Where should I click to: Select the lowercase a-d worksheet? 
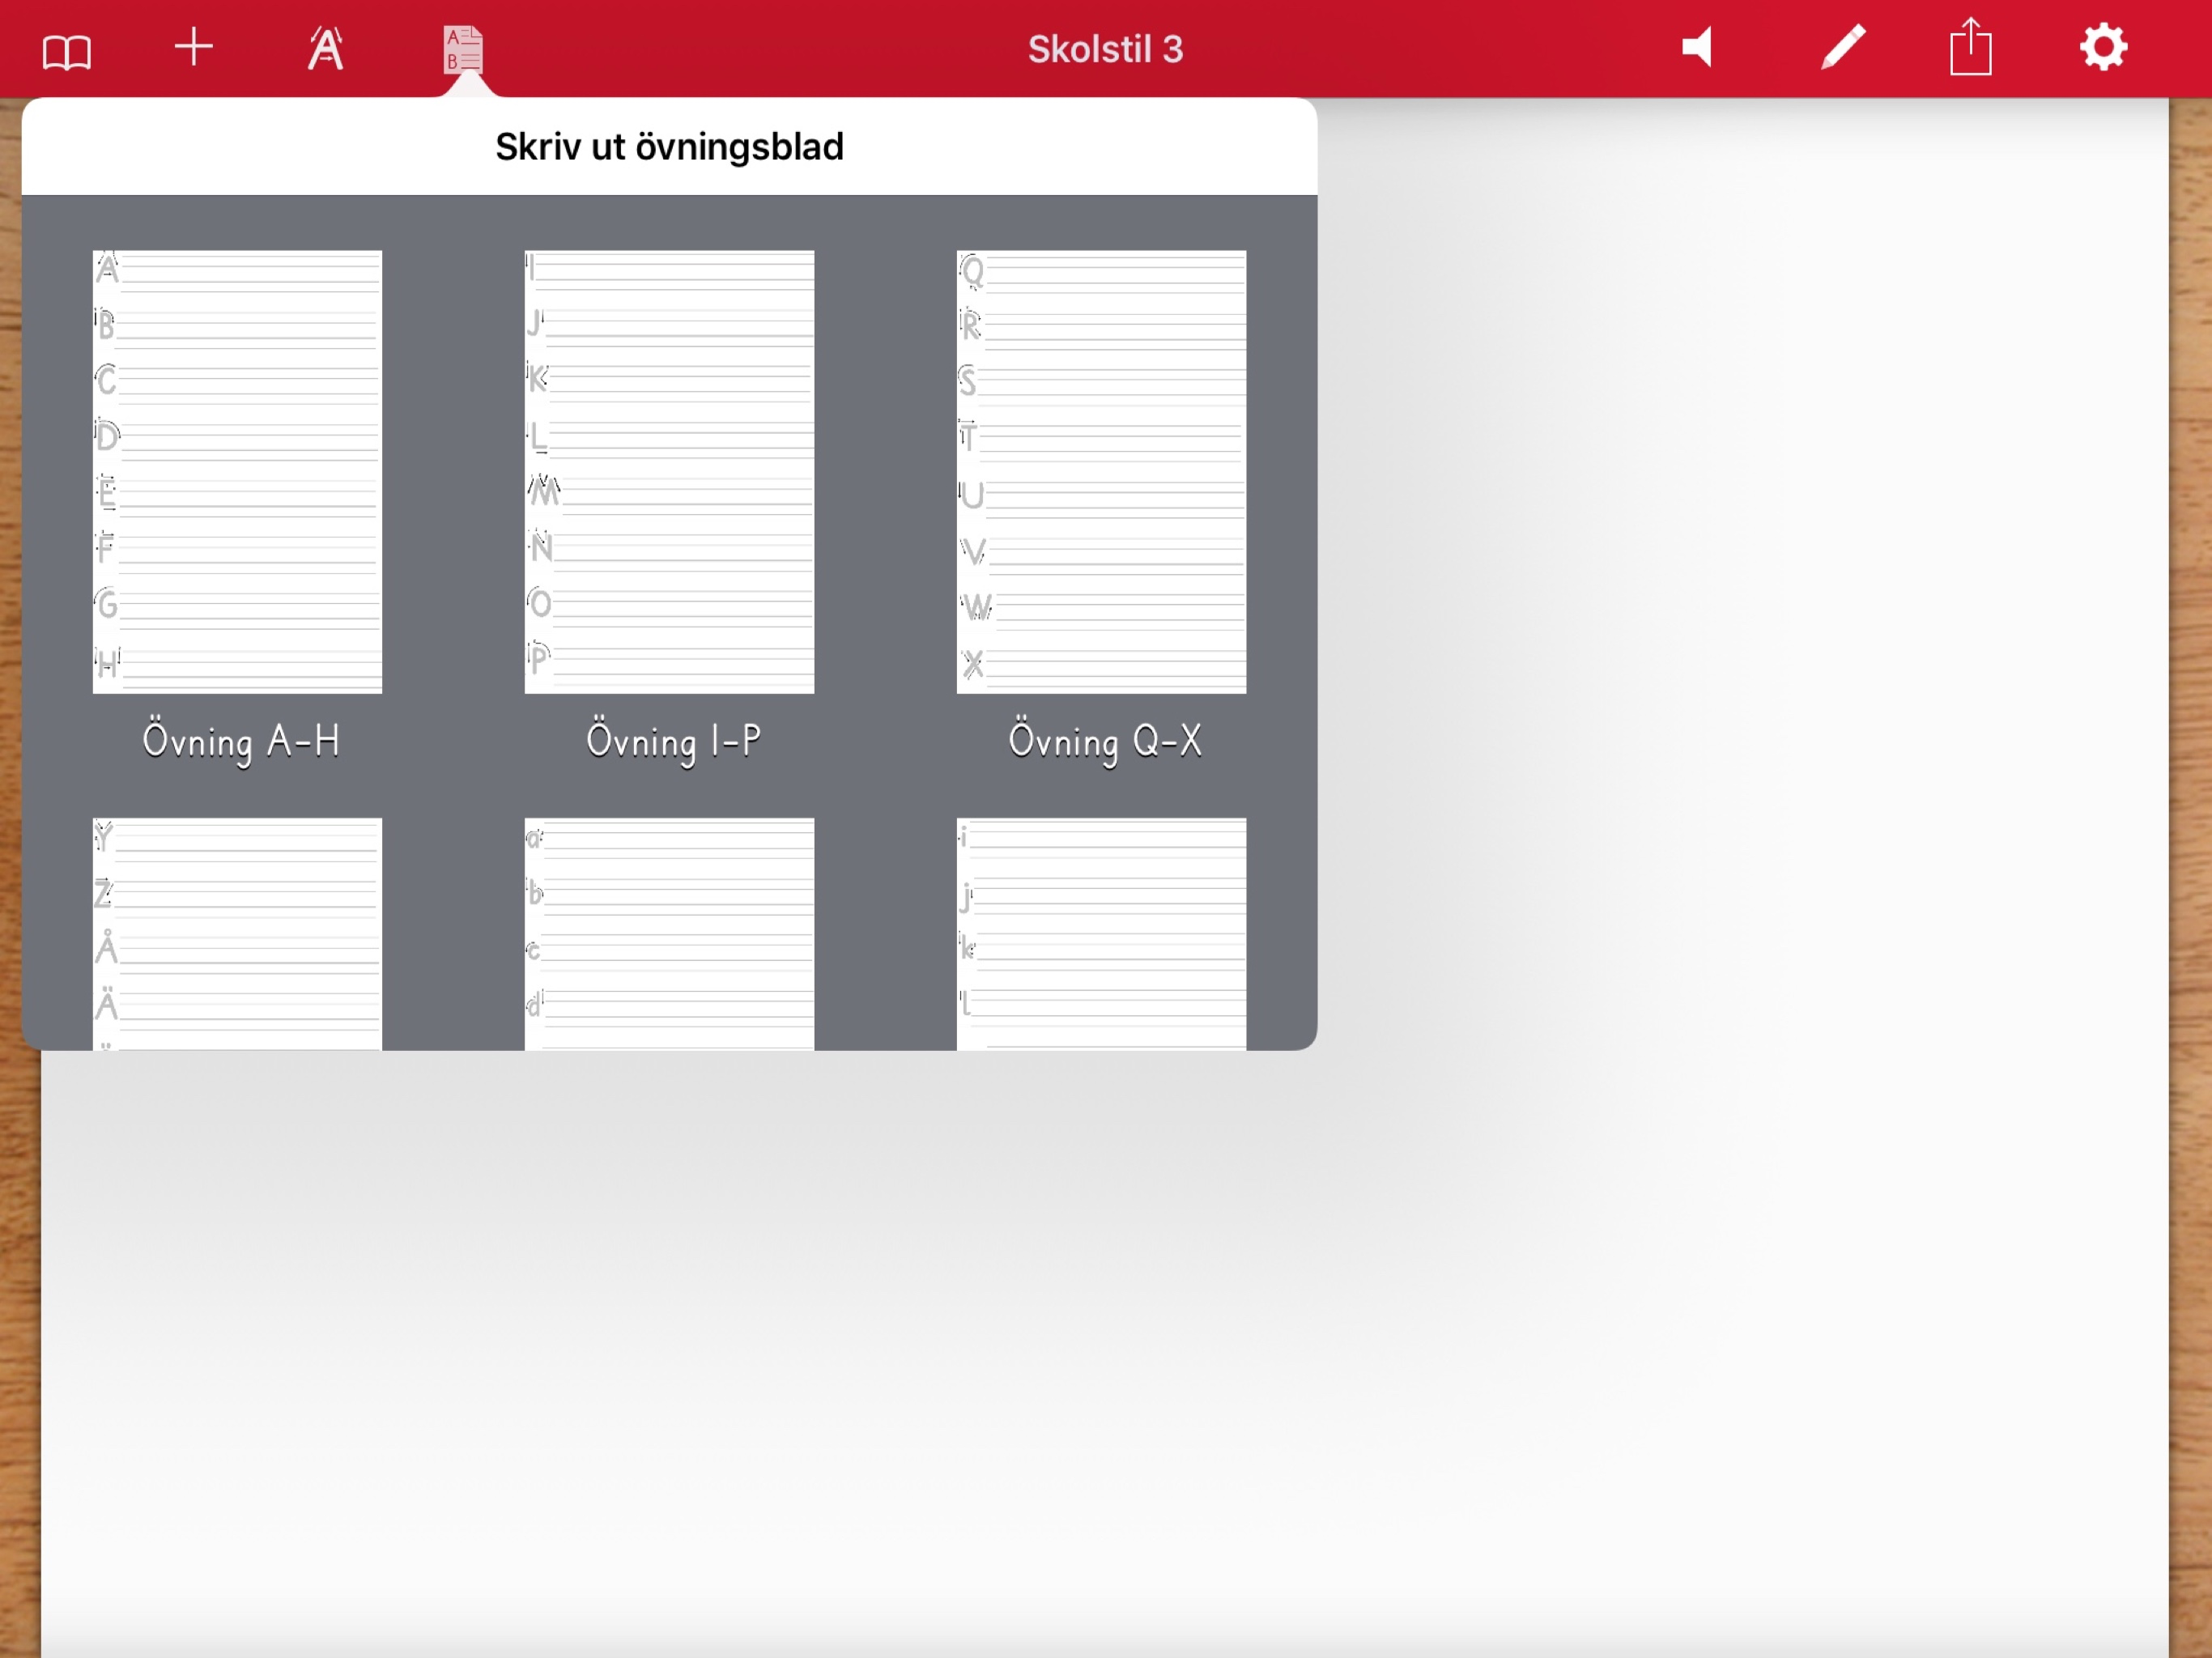(669, 933)
